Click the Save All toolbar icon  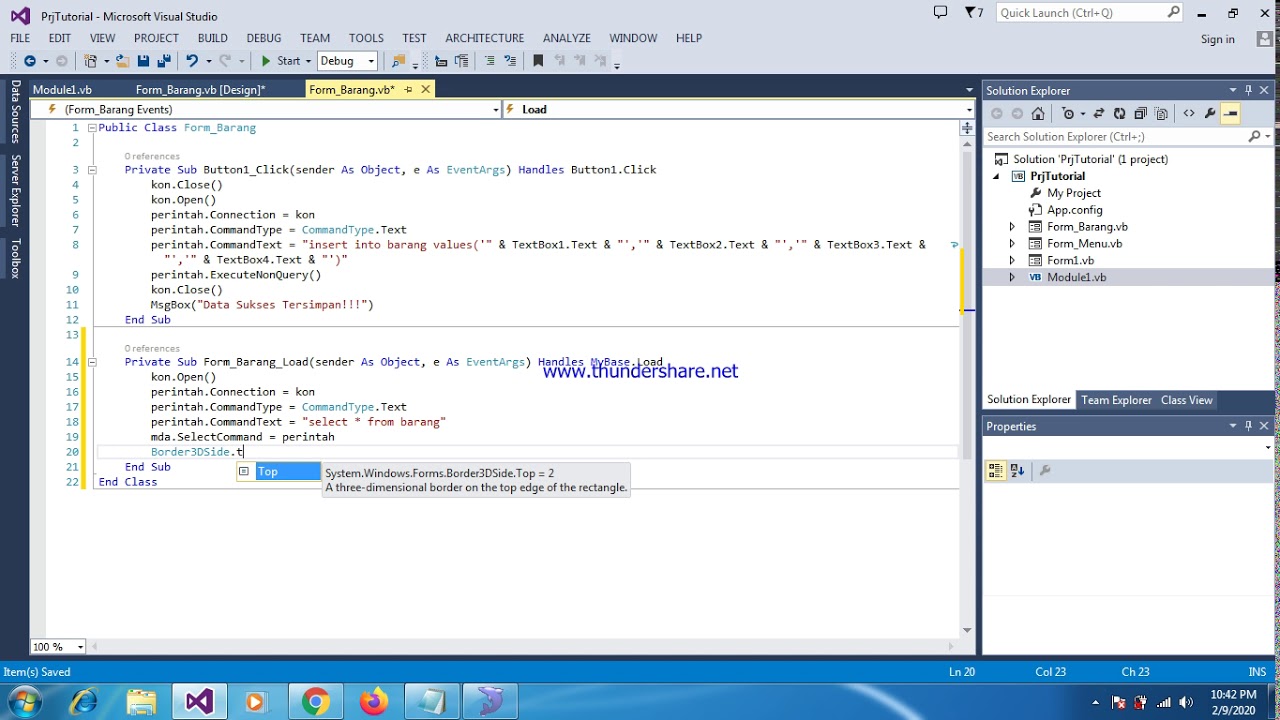pyautogui.click(x=164, y=61)
